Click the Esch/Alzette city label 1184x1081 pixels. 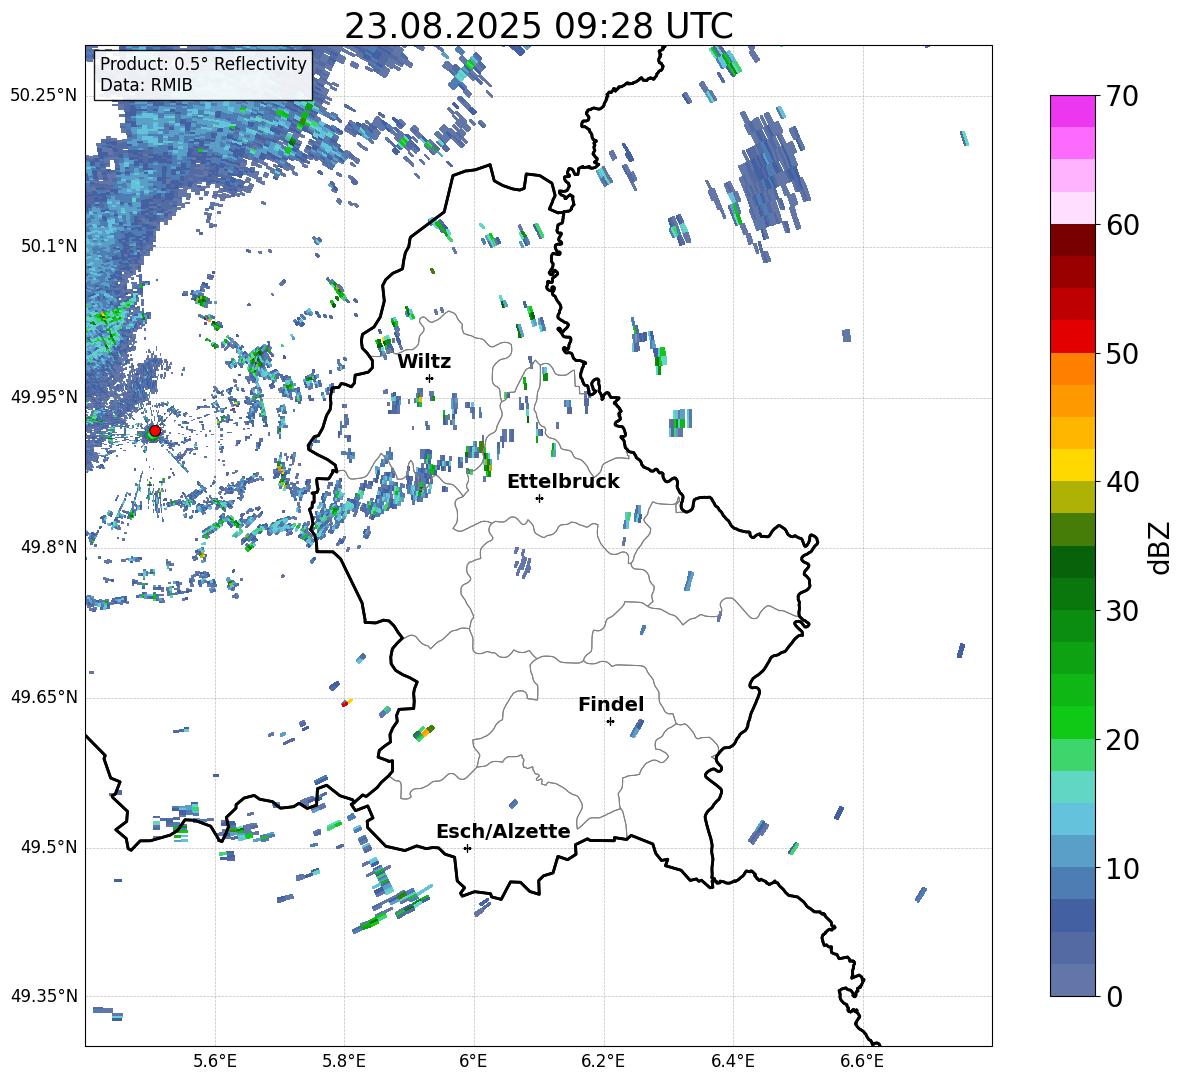pyautogui.click(x=504, y=831)
